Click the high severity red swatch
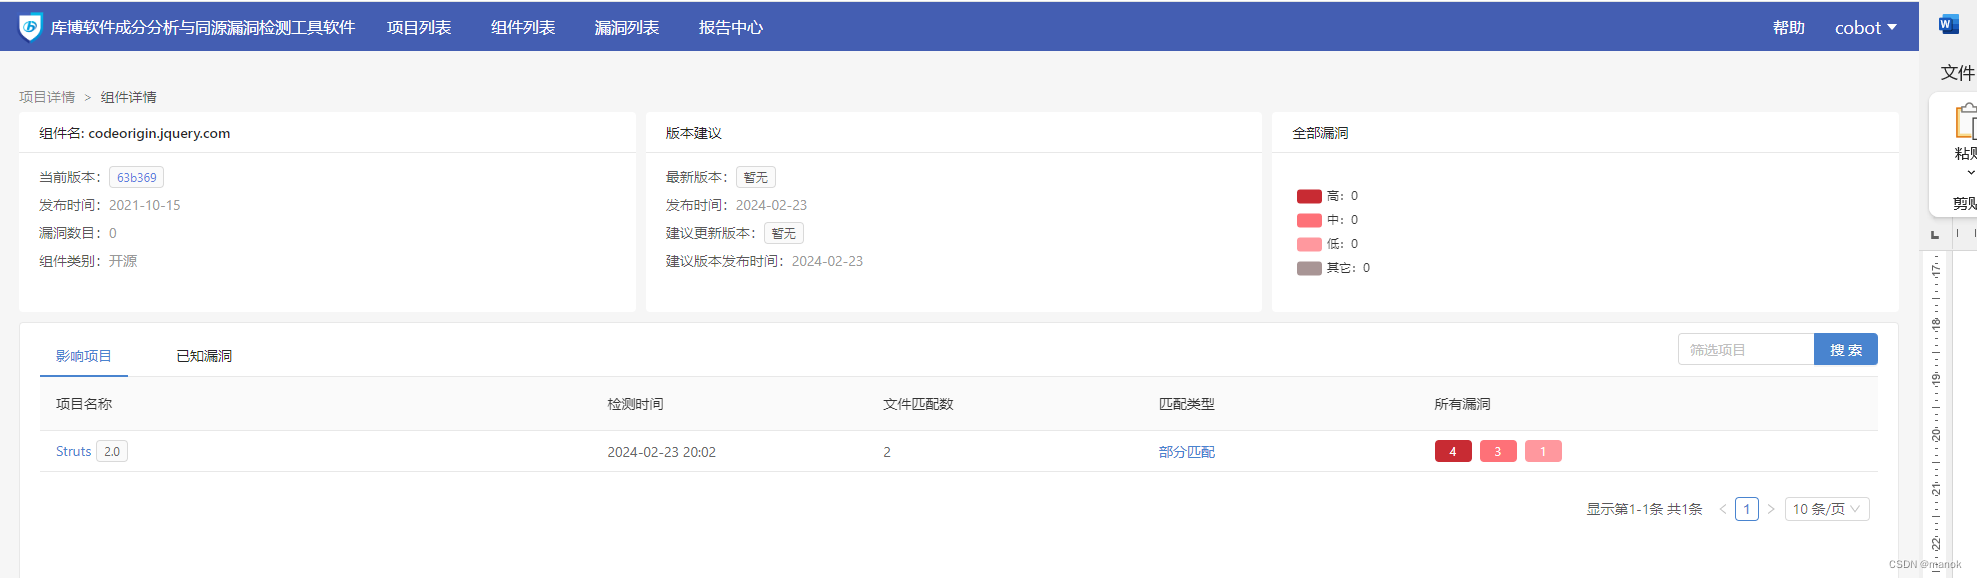Viewport: 1977px width, 578px height. [1309, 196]
